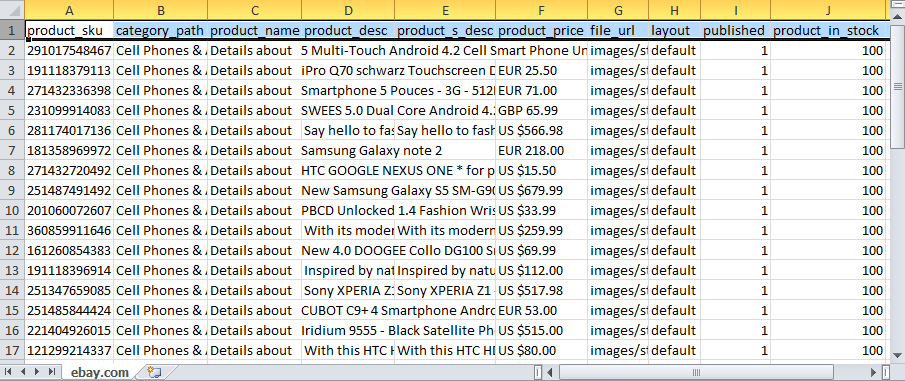Select column I header

coord(735,10)
